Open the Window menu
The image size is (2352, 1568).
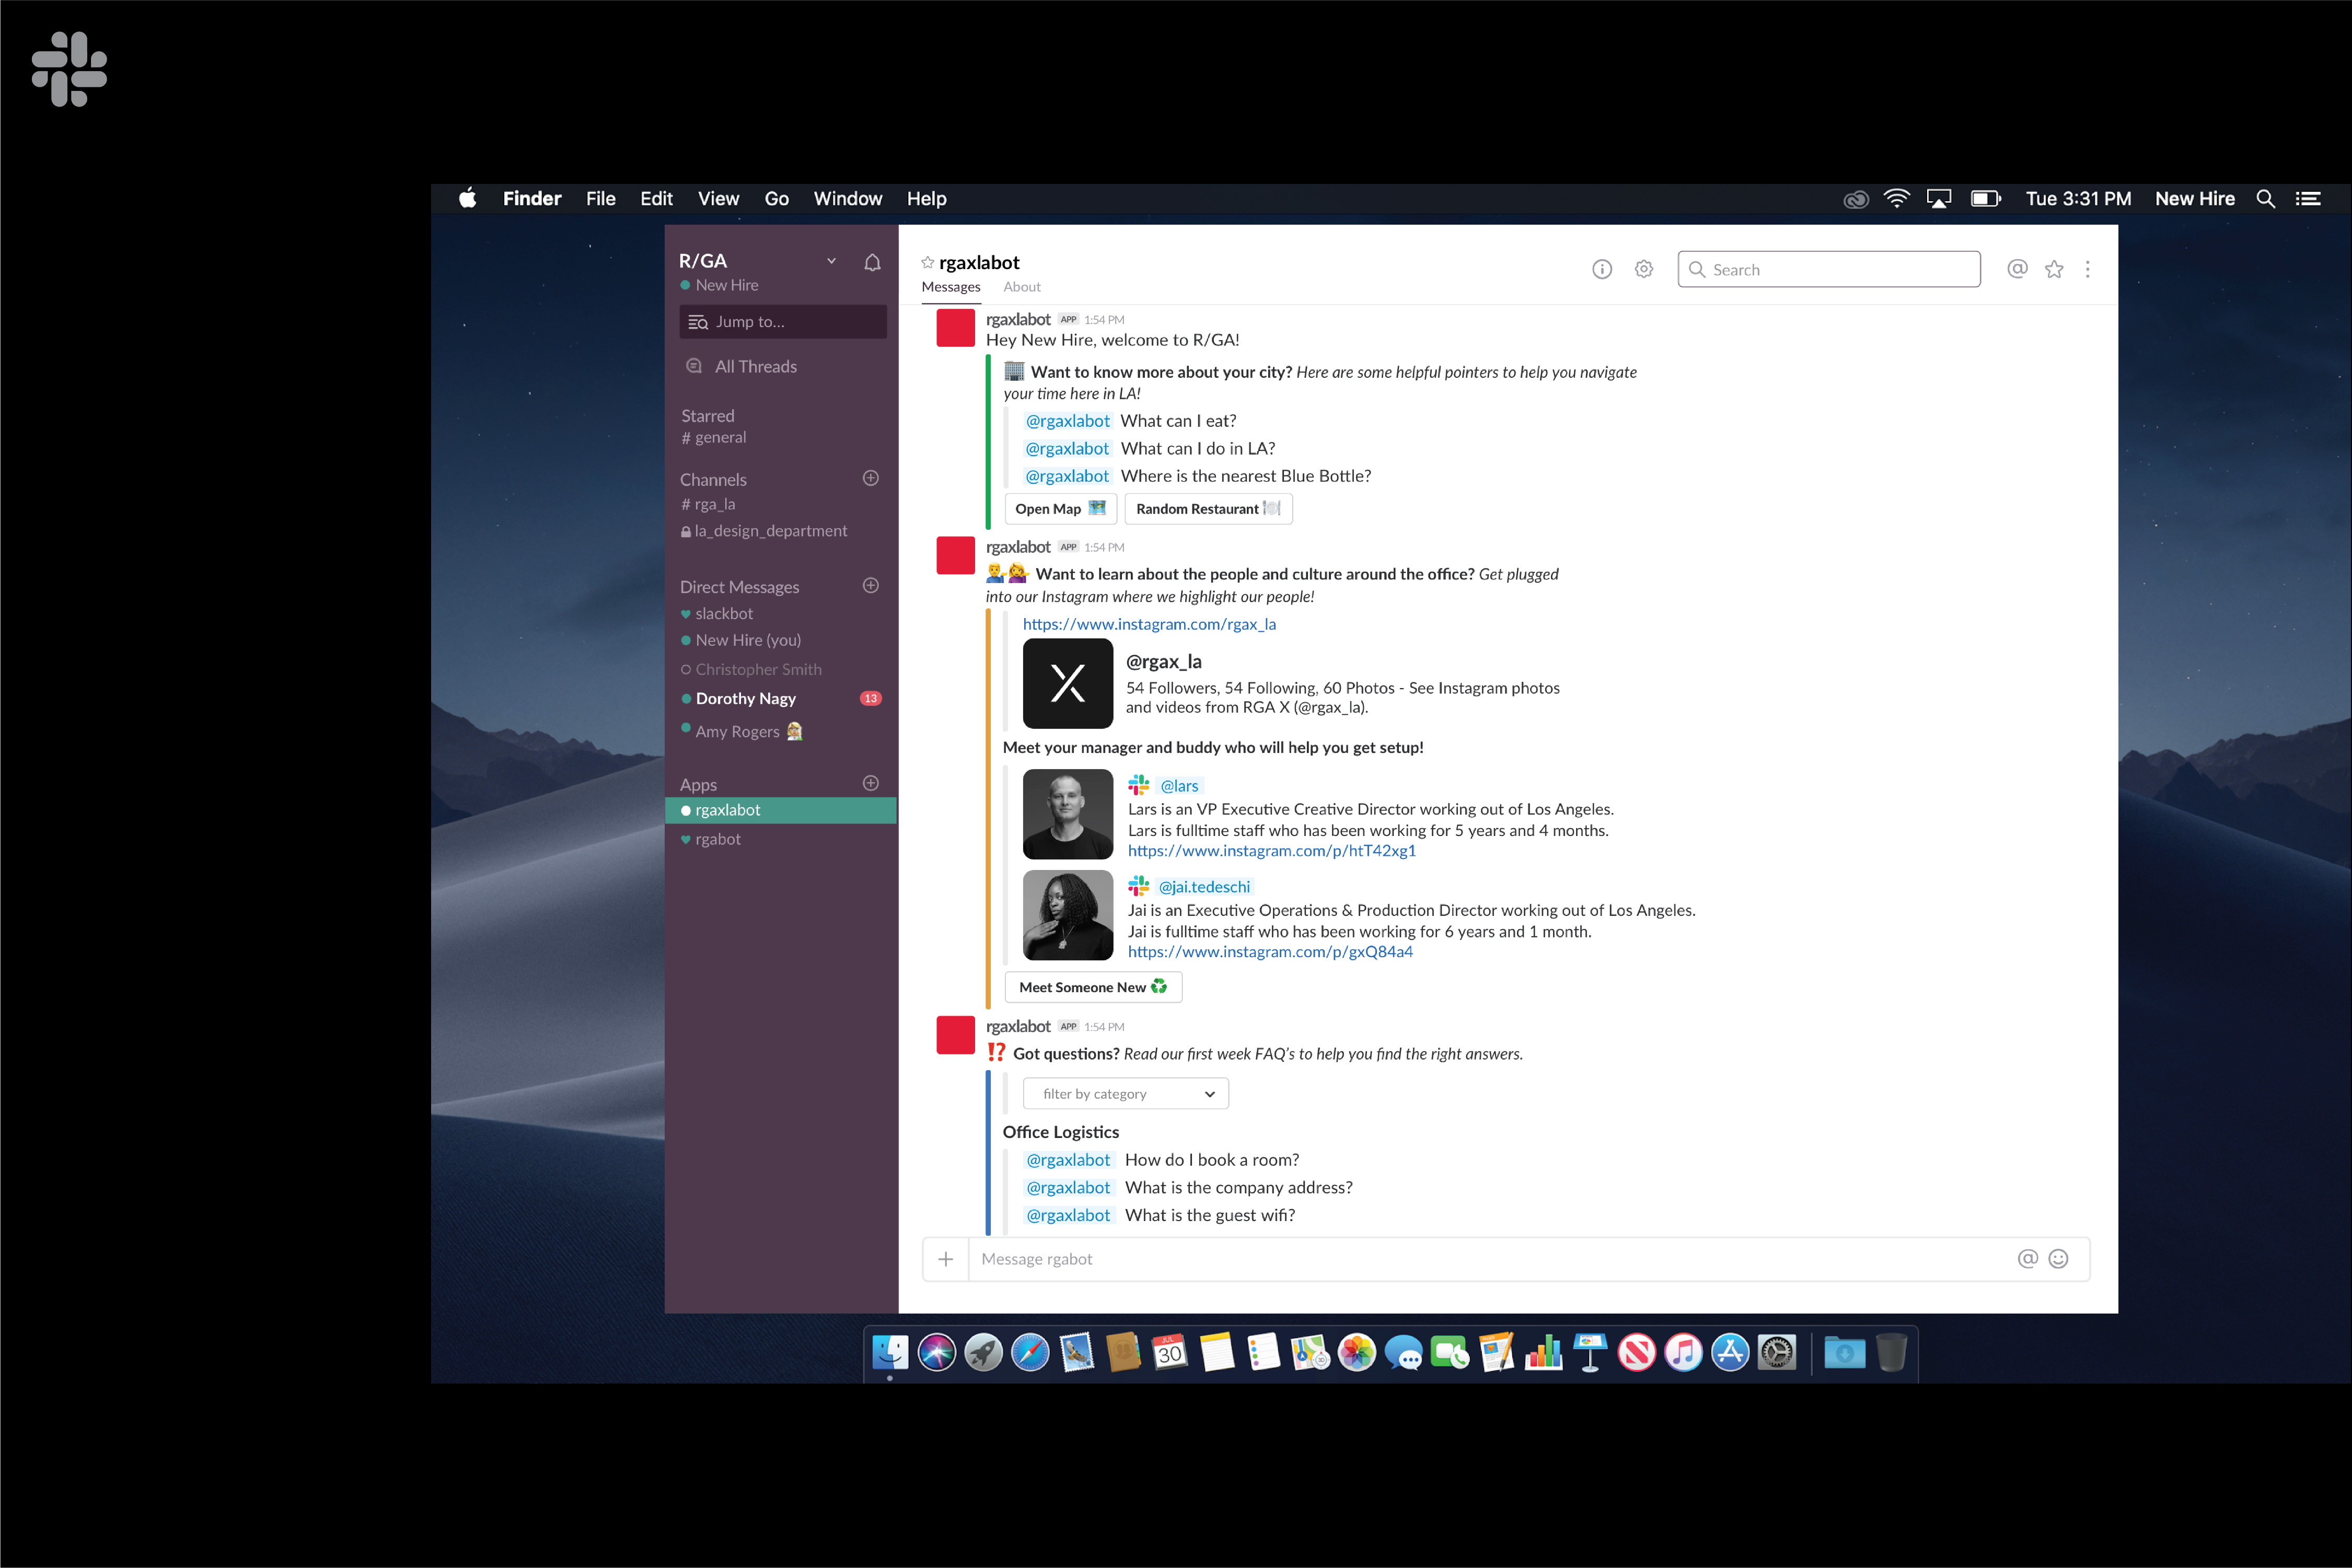point(848,199)
